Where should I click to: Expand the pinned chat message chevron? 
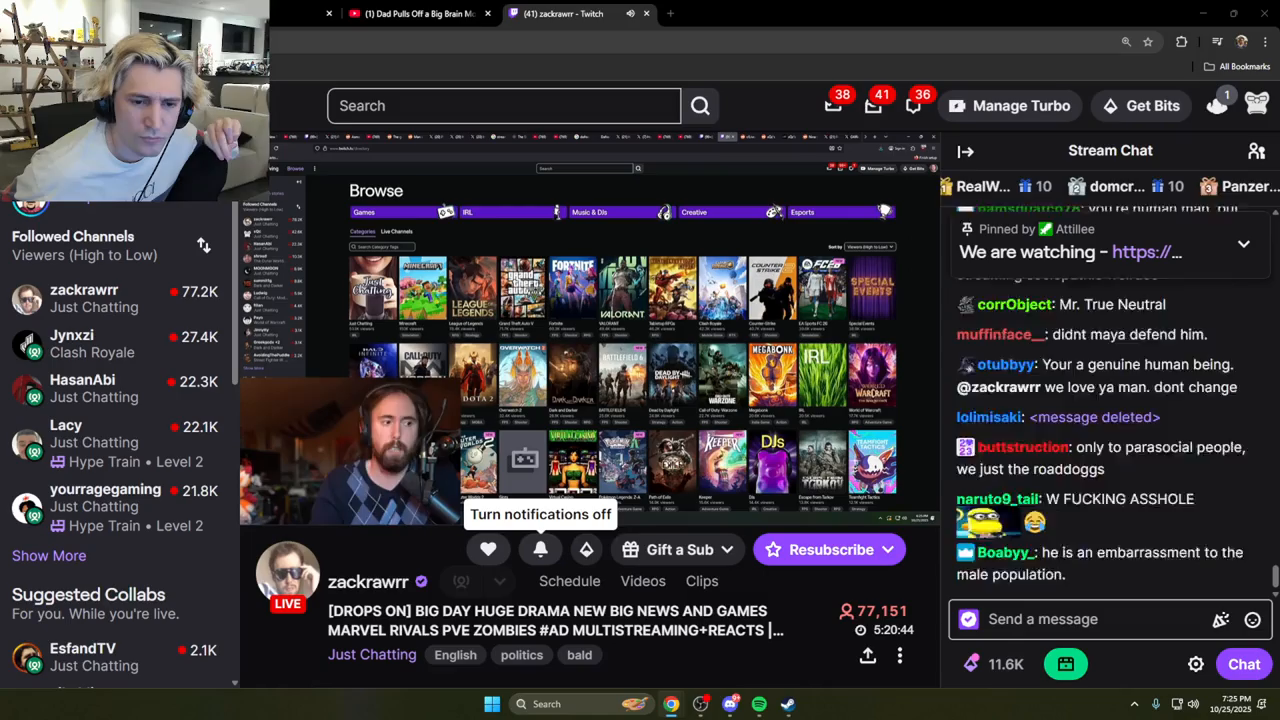pyautogui.click(x=1243, y=243)
